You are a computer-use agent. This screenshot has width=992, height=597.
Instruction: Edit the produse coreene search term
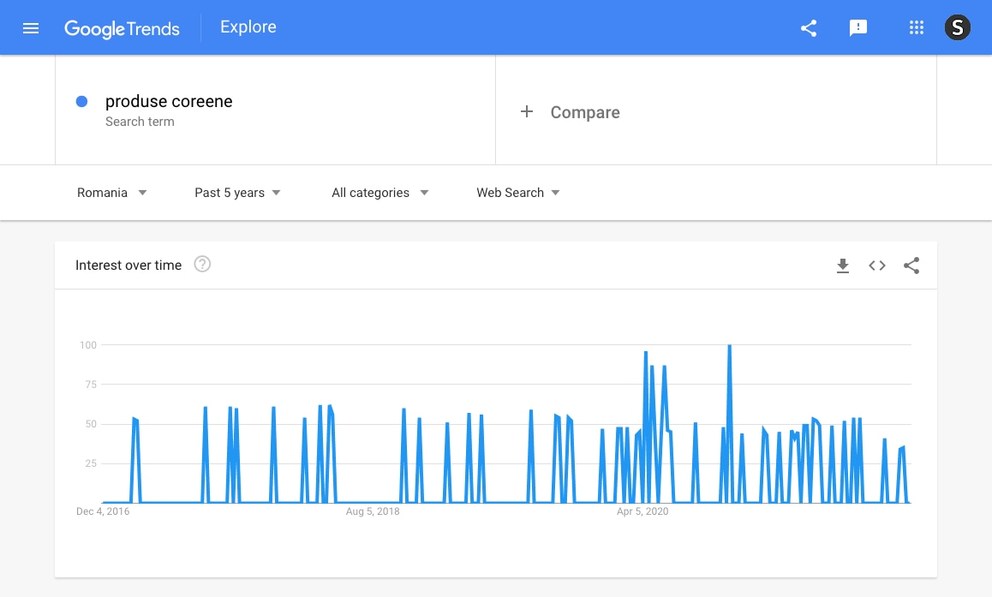[169, 102]
